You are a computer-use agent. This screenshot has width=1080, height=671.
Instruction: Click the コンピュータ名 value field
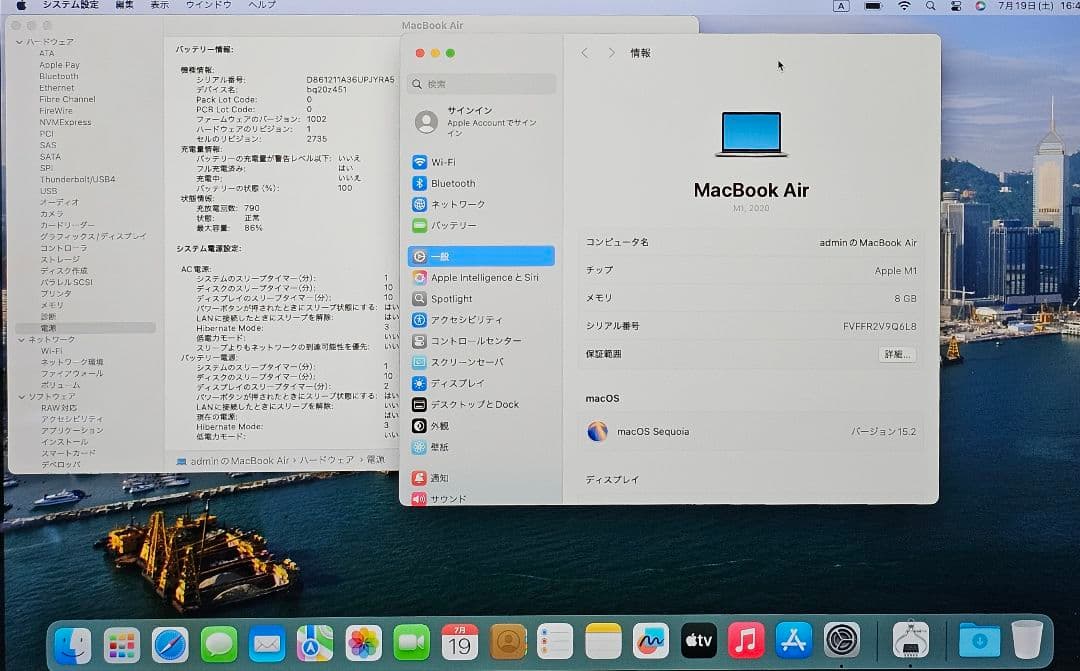click(x=868, y=242)
